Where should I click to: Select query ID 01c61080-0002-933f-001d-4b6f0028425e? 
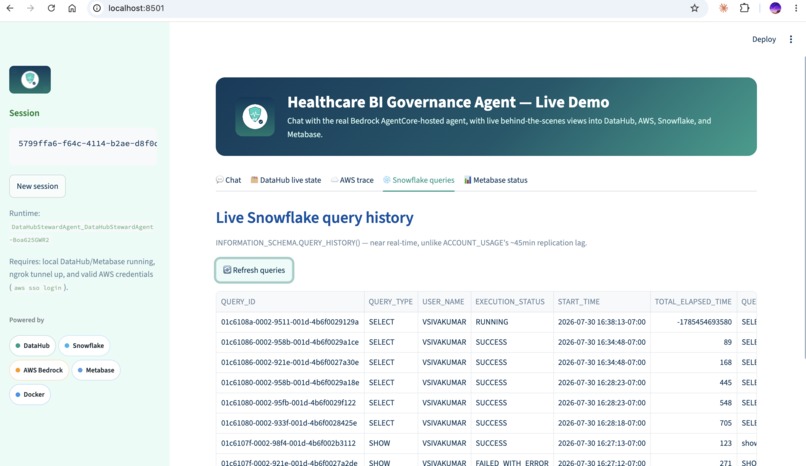point(290,423)
